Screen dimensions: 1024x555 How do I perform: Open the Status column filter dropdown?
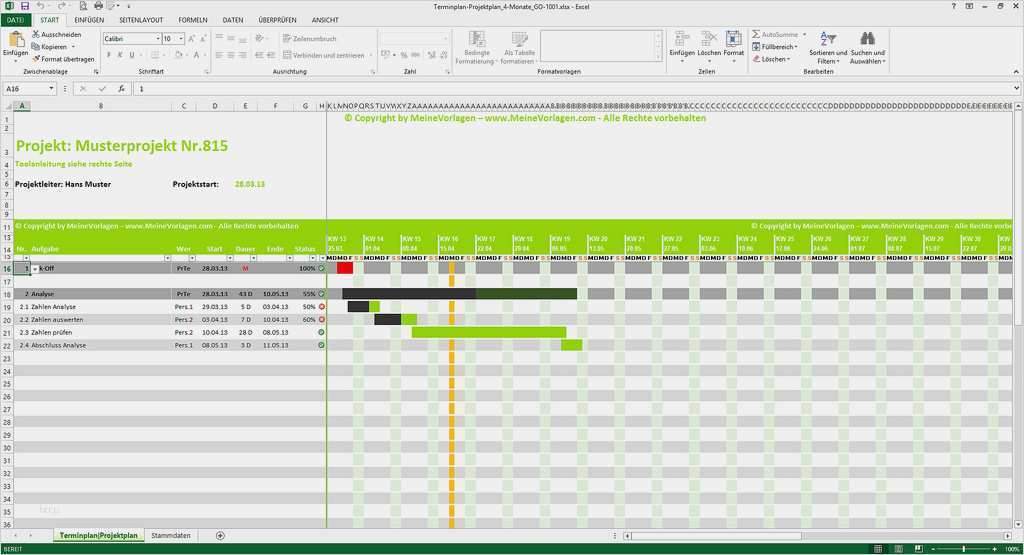point(313,258)
